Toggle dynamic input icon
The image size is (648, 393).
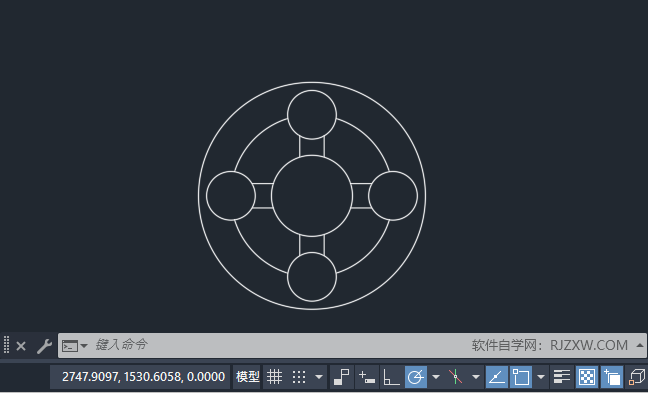coord(367,377)
